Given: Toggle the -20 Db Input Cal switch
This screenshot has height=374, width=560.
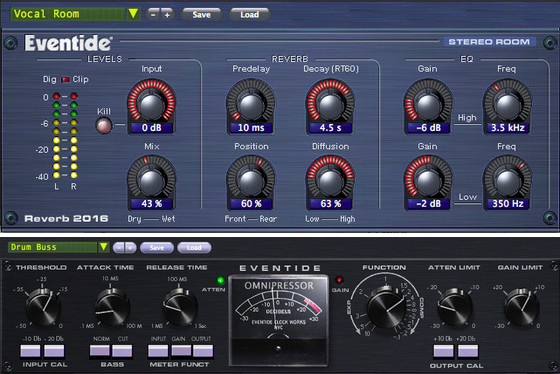Looking at the screenshot, I should [54, 351].
